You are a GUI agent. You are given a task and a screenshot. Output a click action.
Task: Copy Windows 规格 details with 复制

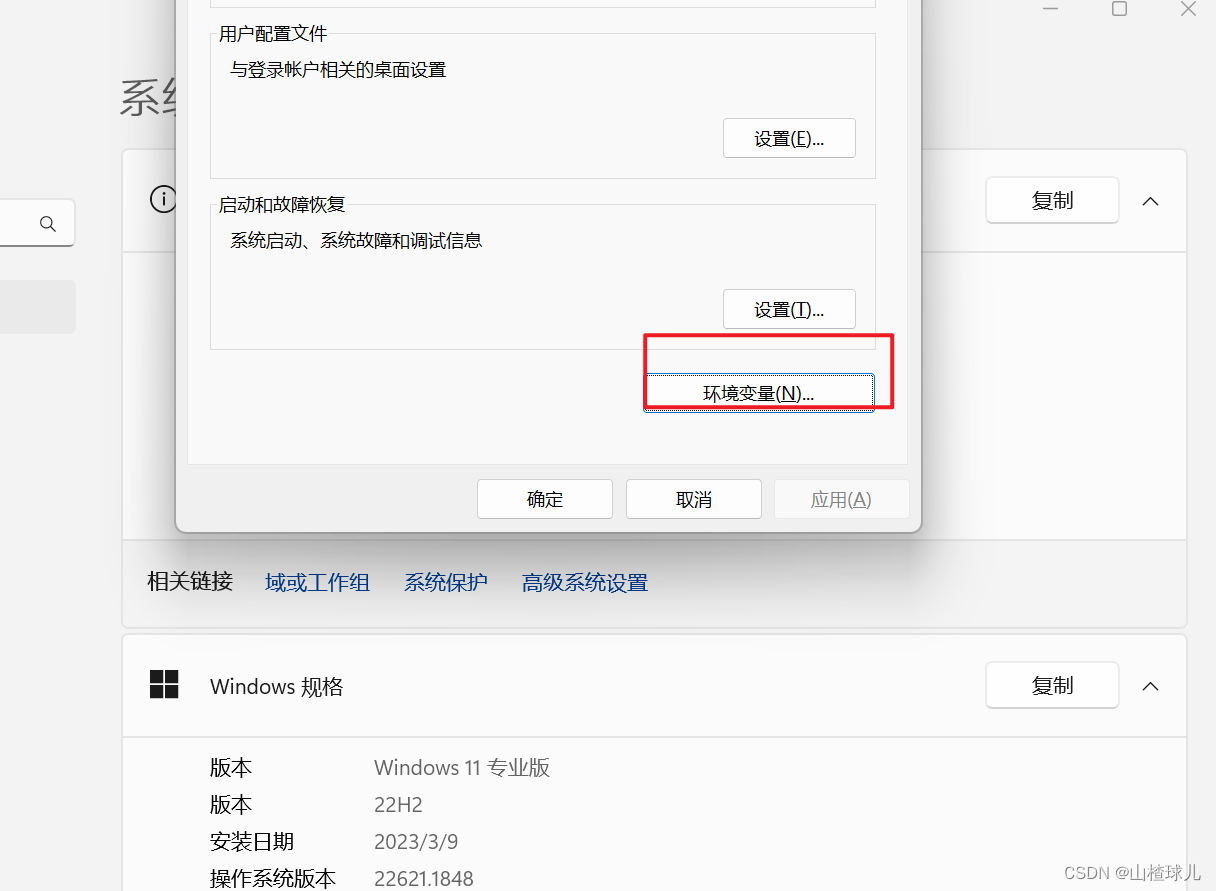coord(1051,685)
